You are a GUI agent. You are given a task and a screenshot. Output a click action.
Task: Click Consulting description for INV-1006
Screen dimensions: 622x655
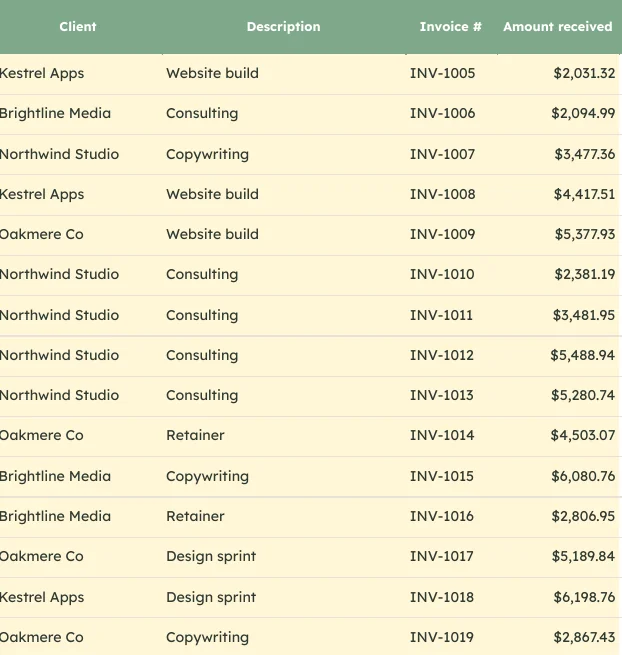click(x=202, y=114)
